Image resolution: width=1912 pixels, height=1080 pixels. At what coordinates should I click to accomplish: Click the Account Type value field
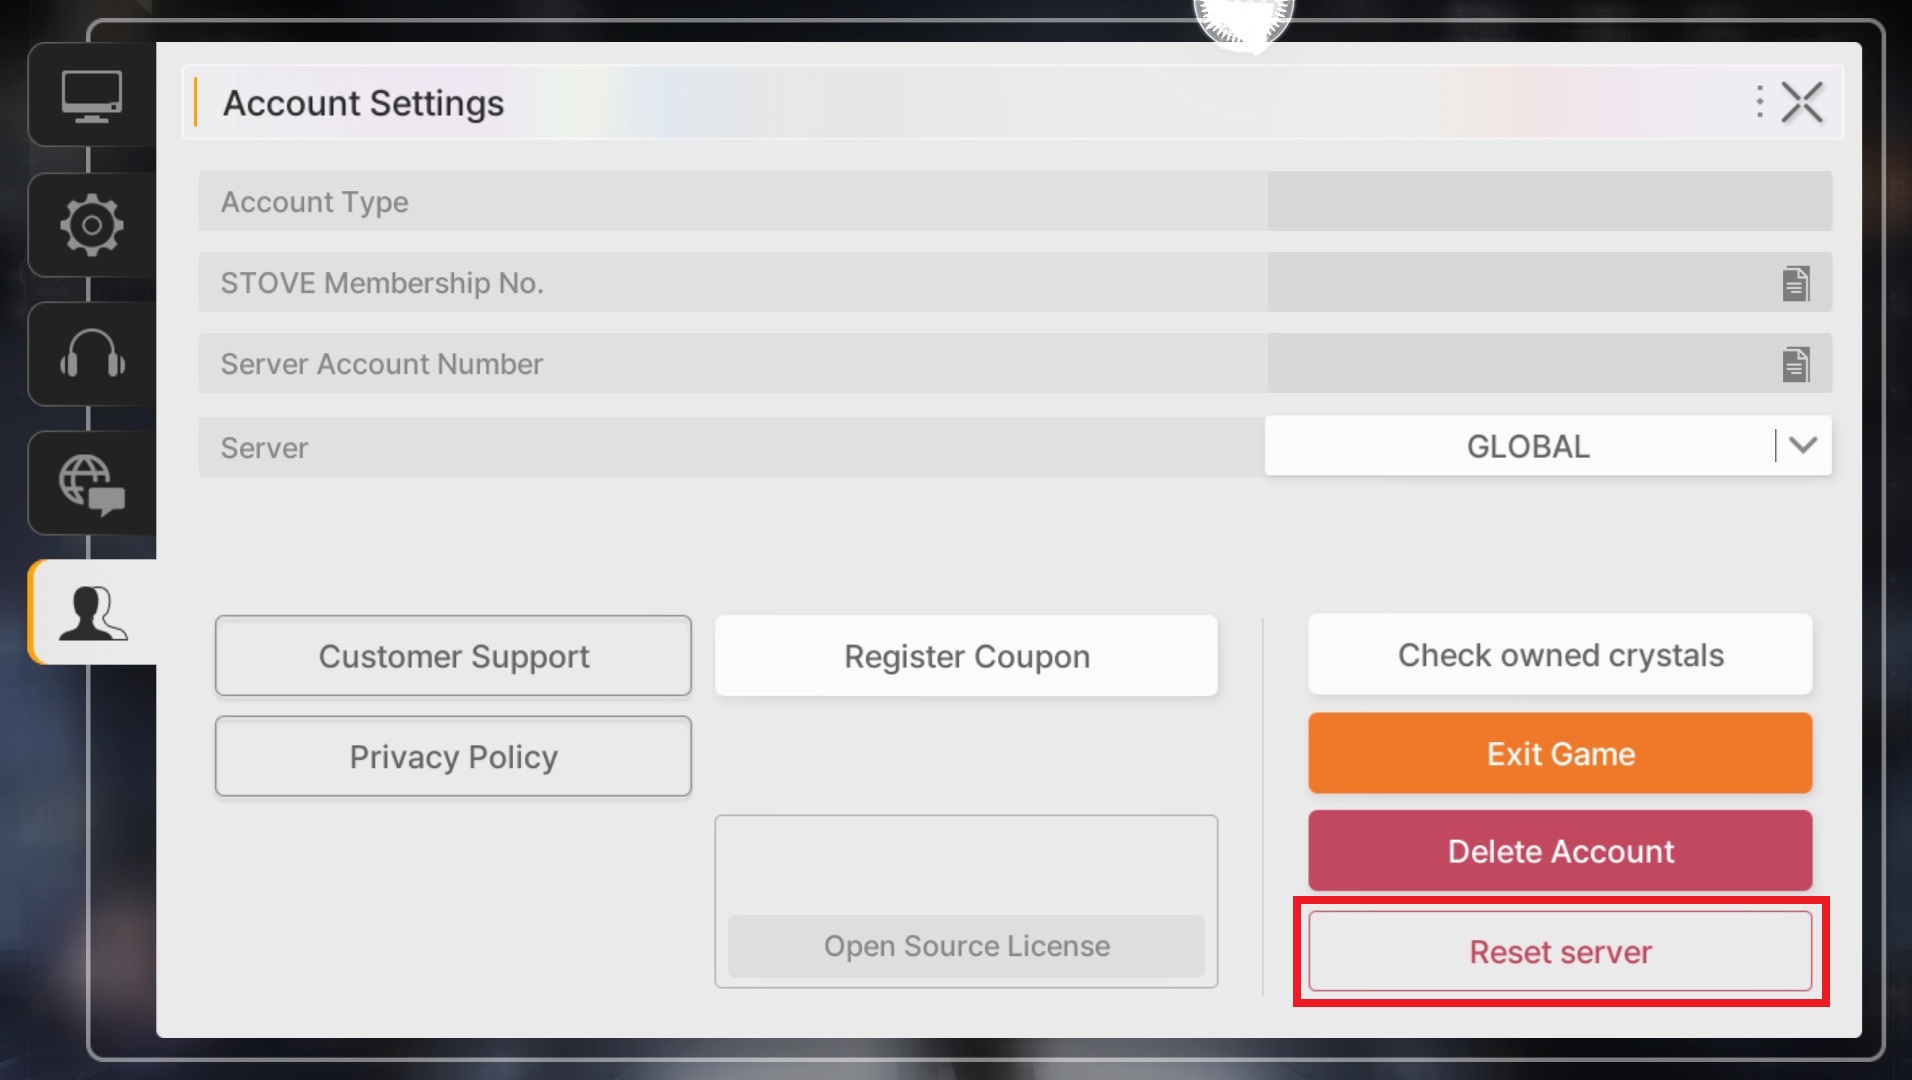(1549, 201)
